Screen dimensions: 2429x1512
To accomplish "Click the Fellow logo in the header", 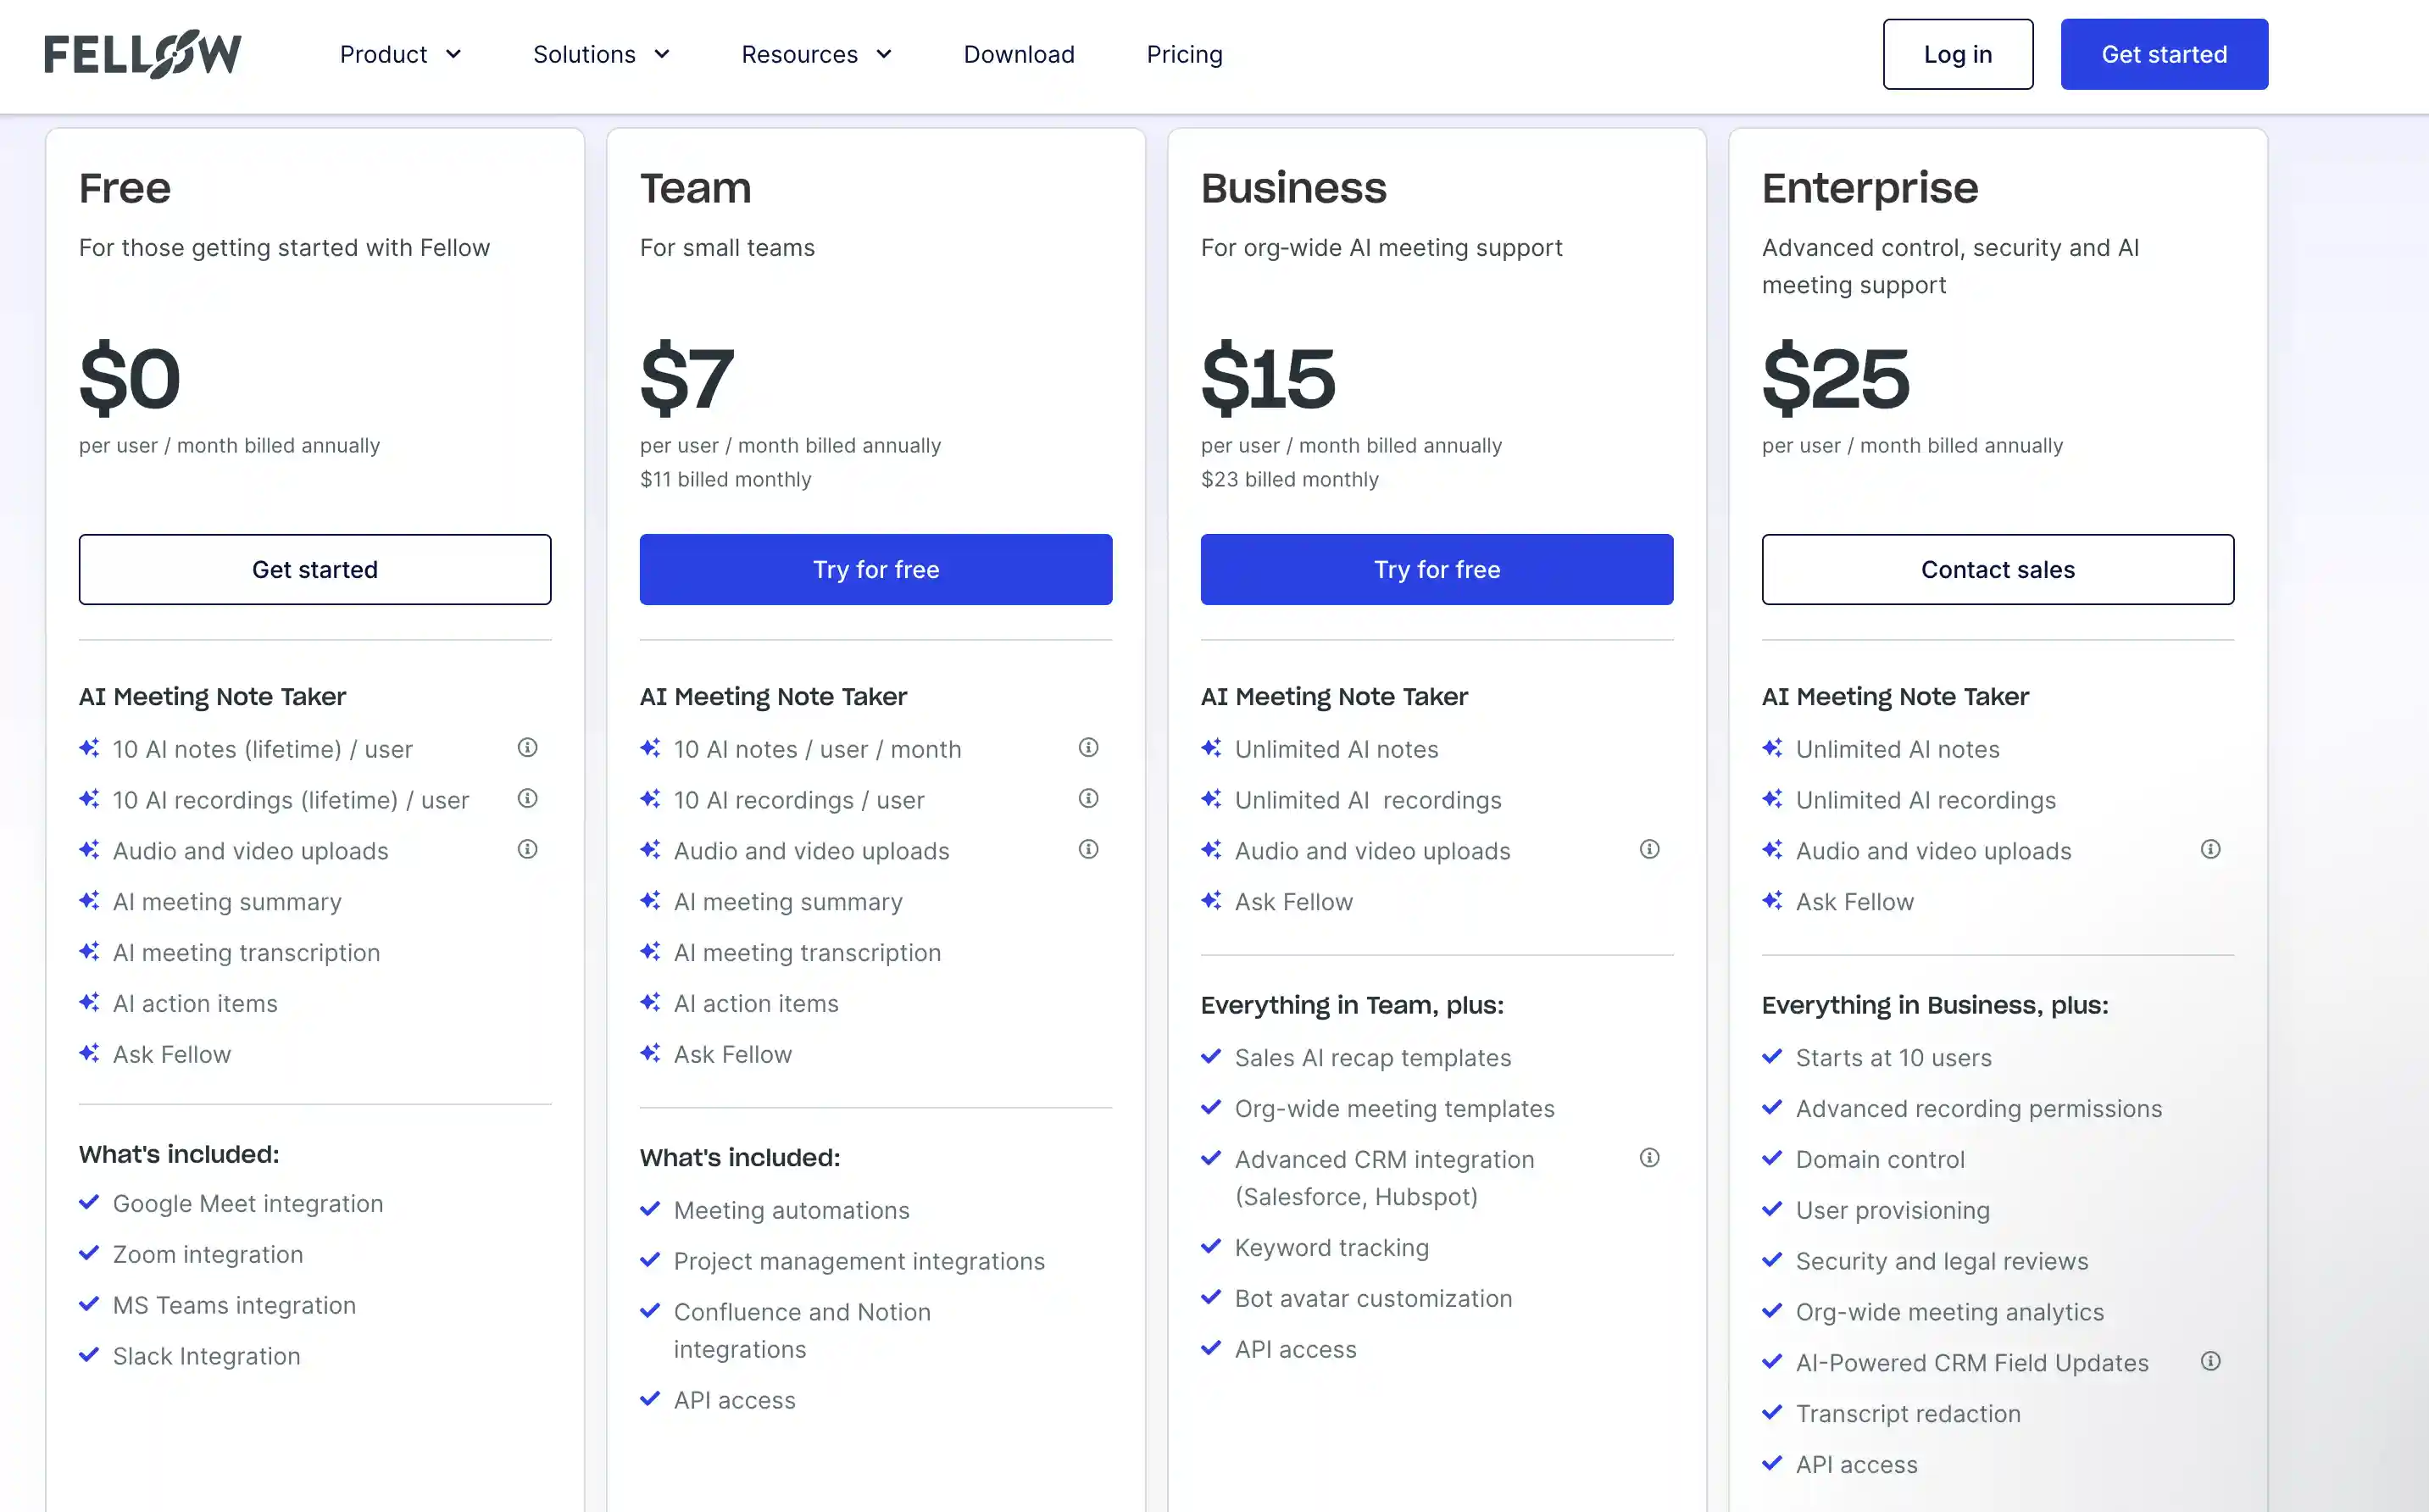I will [143, 54].
